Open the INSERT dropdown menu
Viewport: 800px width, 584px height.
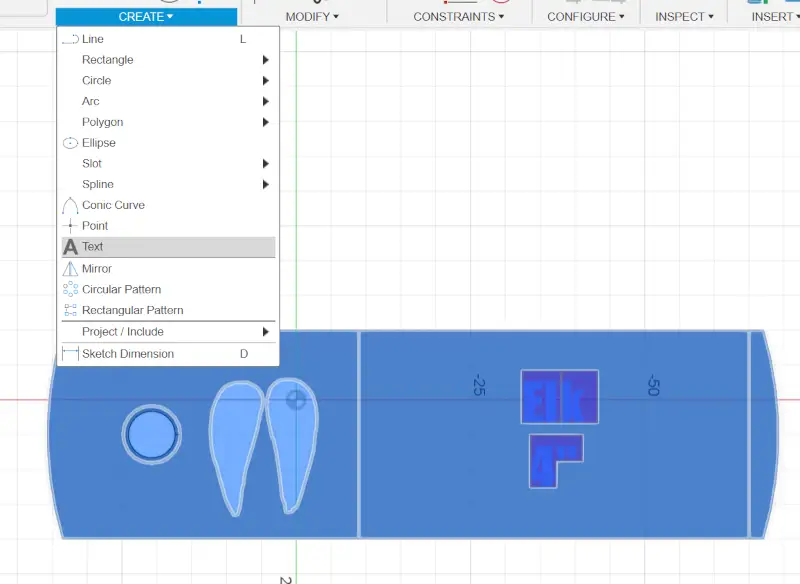(775, 17)
